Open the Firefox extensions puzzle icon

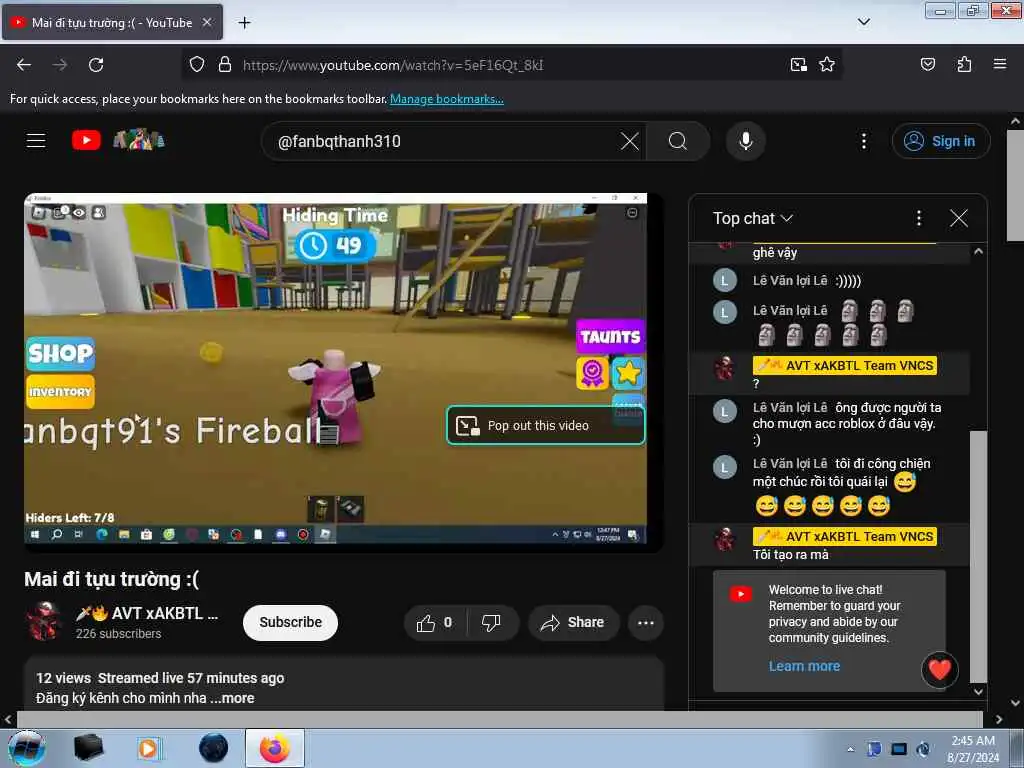point(964,65)
